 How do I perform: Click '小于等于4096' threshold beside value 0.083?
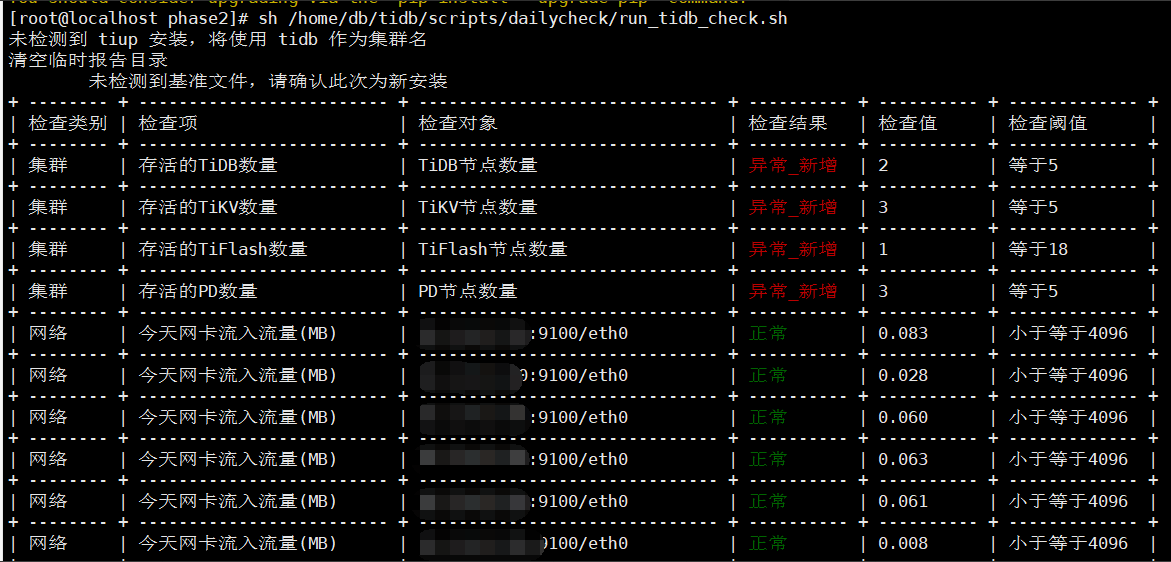(1068, 333)
